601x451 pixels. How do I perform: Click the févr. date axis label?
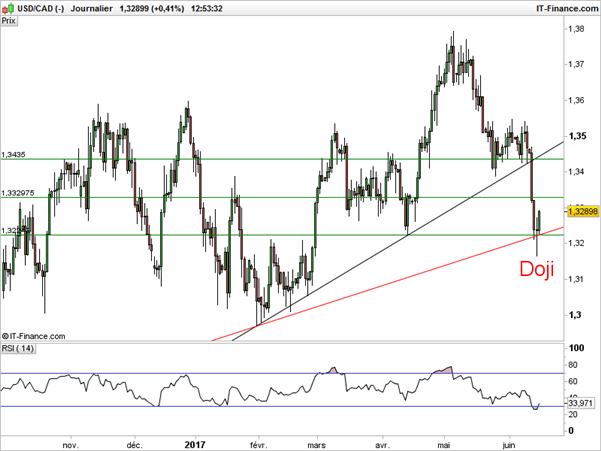pos(258,445)
